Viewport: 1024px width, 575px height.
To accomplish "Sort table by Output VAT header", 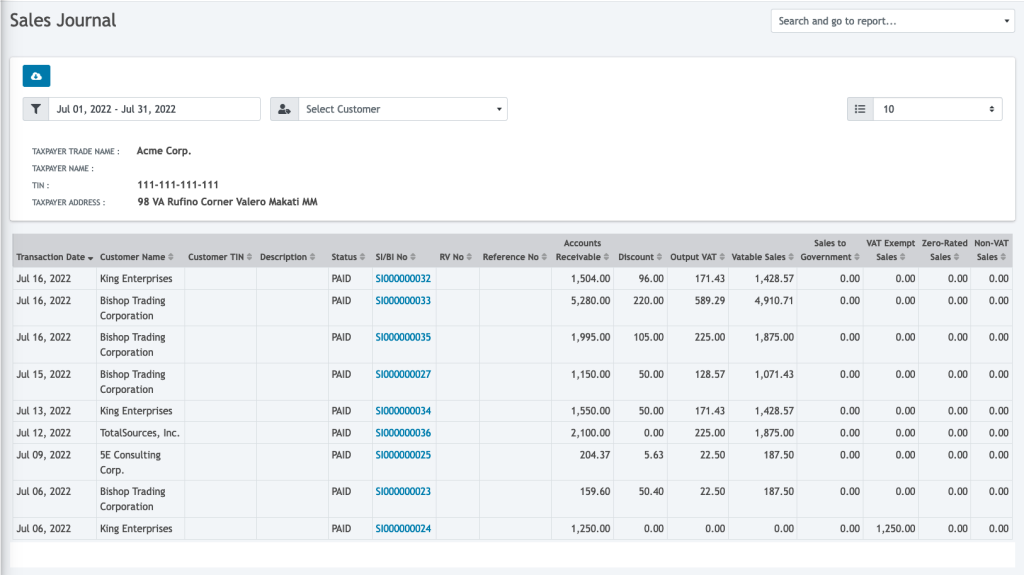I will tap(697, 257).
